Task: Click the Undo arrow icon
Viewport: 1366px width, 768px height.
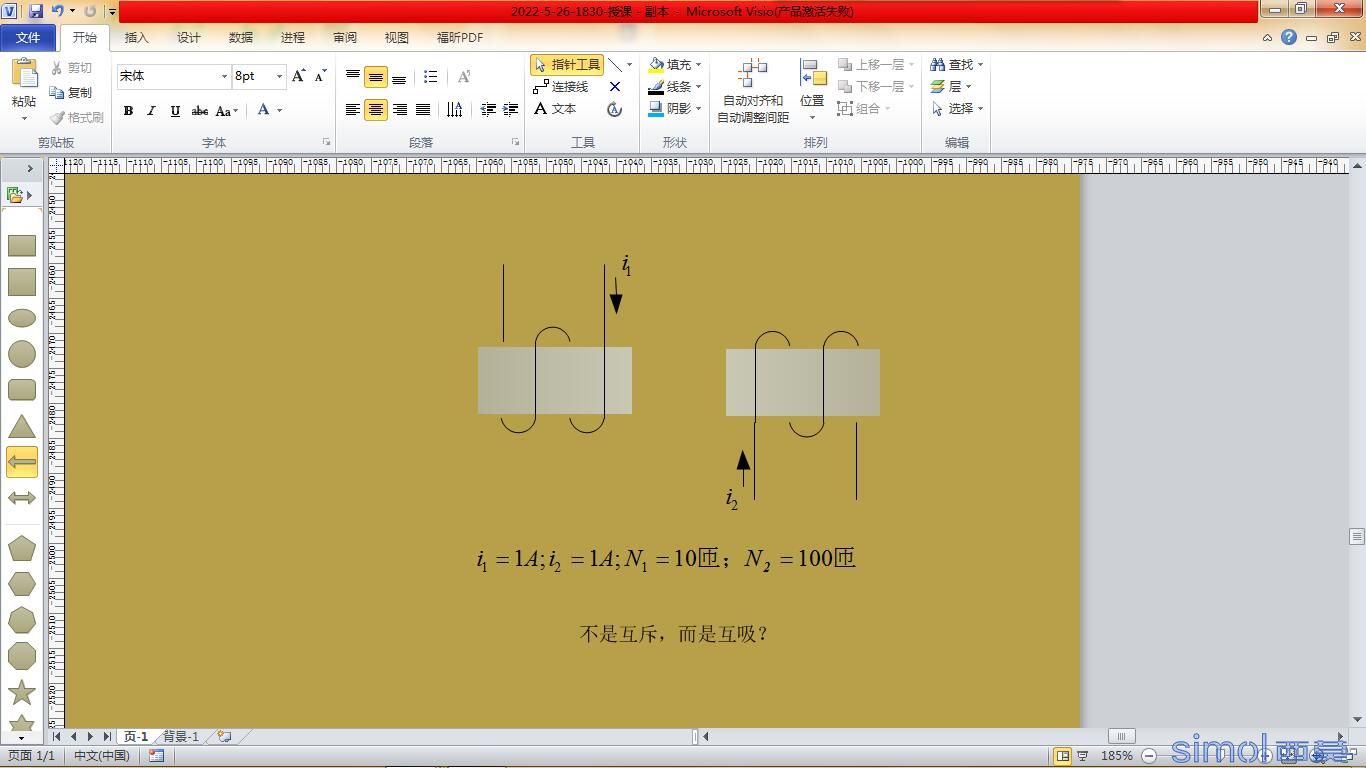Action: (58, 11)
